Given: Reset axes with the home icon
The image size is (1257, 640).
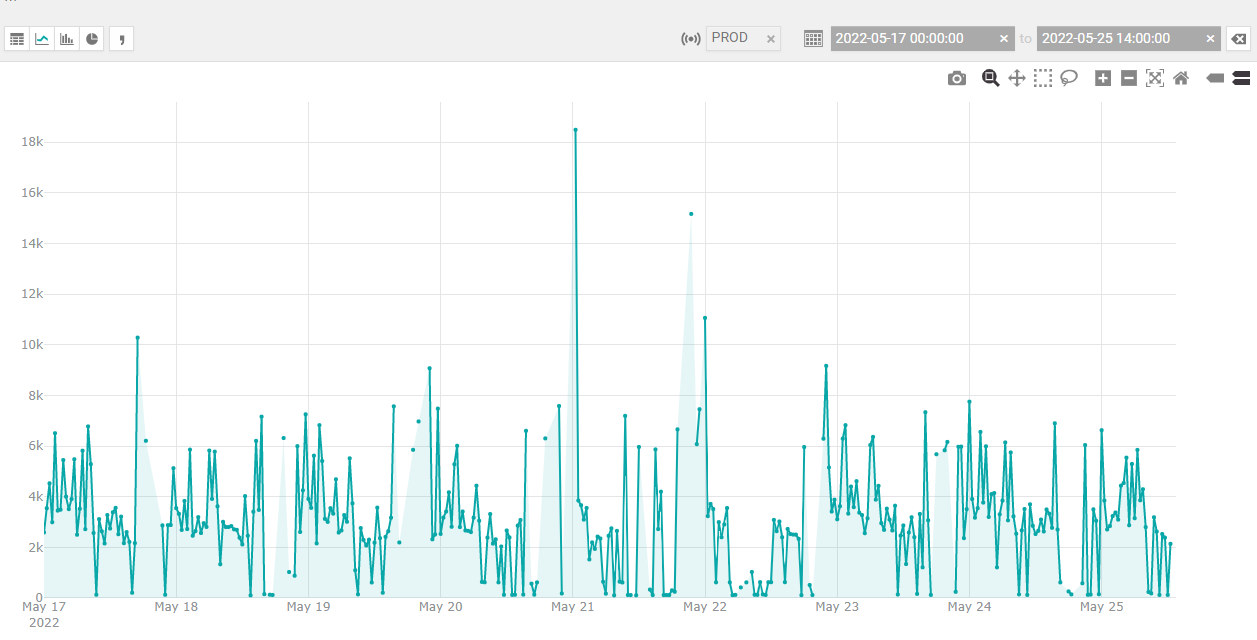Looking at the screenshot, I should (1180, 77).
